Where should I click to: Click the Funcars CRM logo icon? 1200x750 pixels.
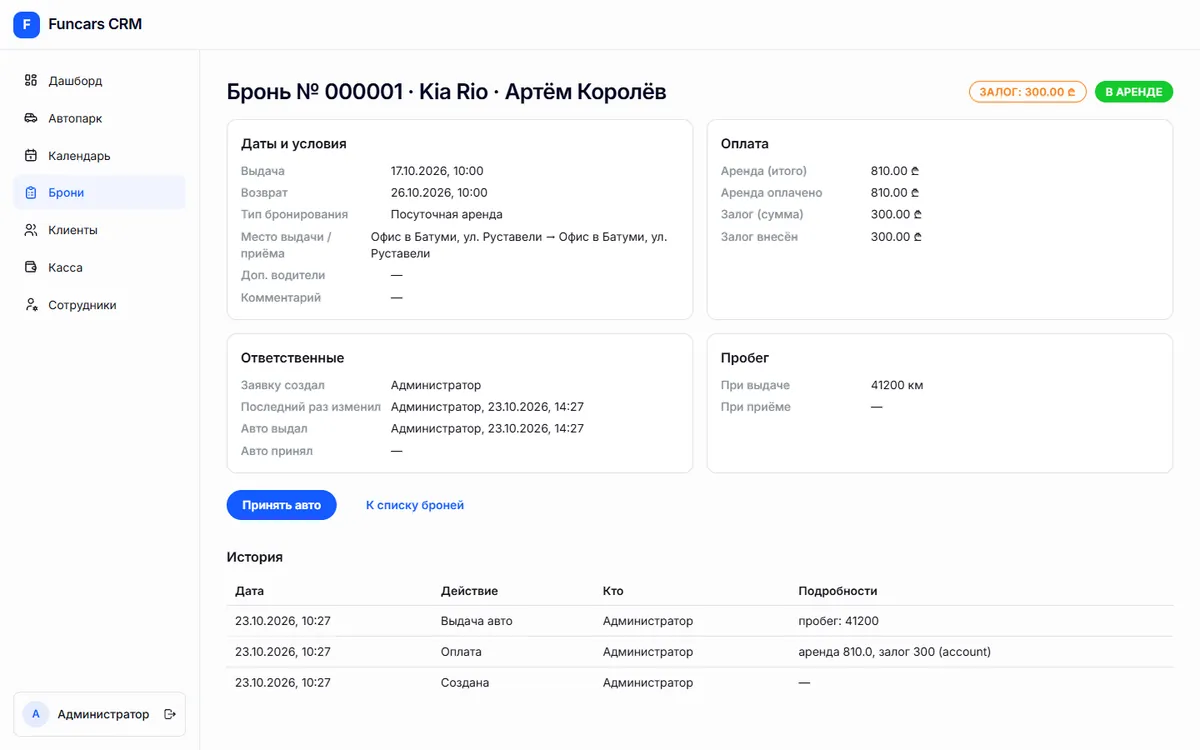click(26, 25)
